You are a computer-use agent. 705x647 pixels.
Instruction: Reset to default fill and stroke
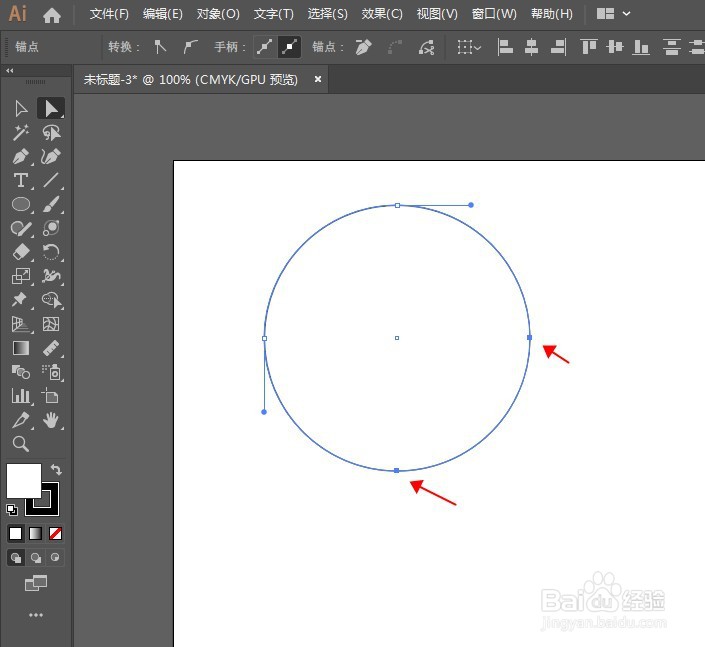(12, 509)
